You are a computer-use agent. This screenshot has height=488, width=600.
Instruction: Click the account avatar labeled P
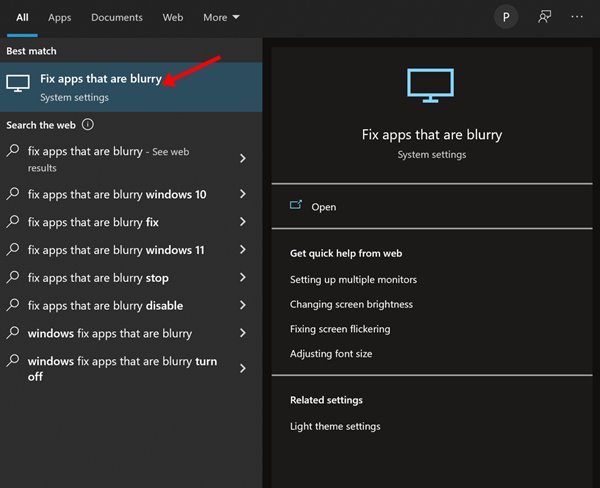tap(506, 17)
